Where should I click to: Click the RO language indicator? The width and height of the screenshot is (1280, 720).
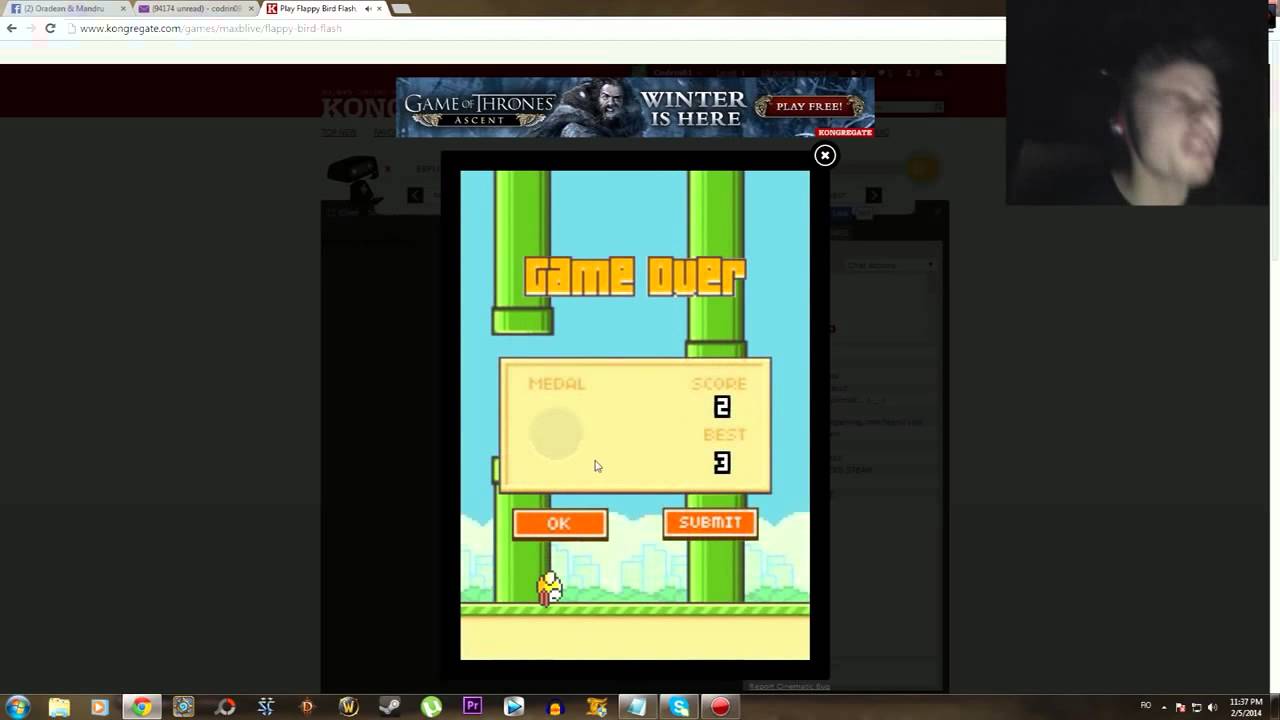(x=1146, y=706)
